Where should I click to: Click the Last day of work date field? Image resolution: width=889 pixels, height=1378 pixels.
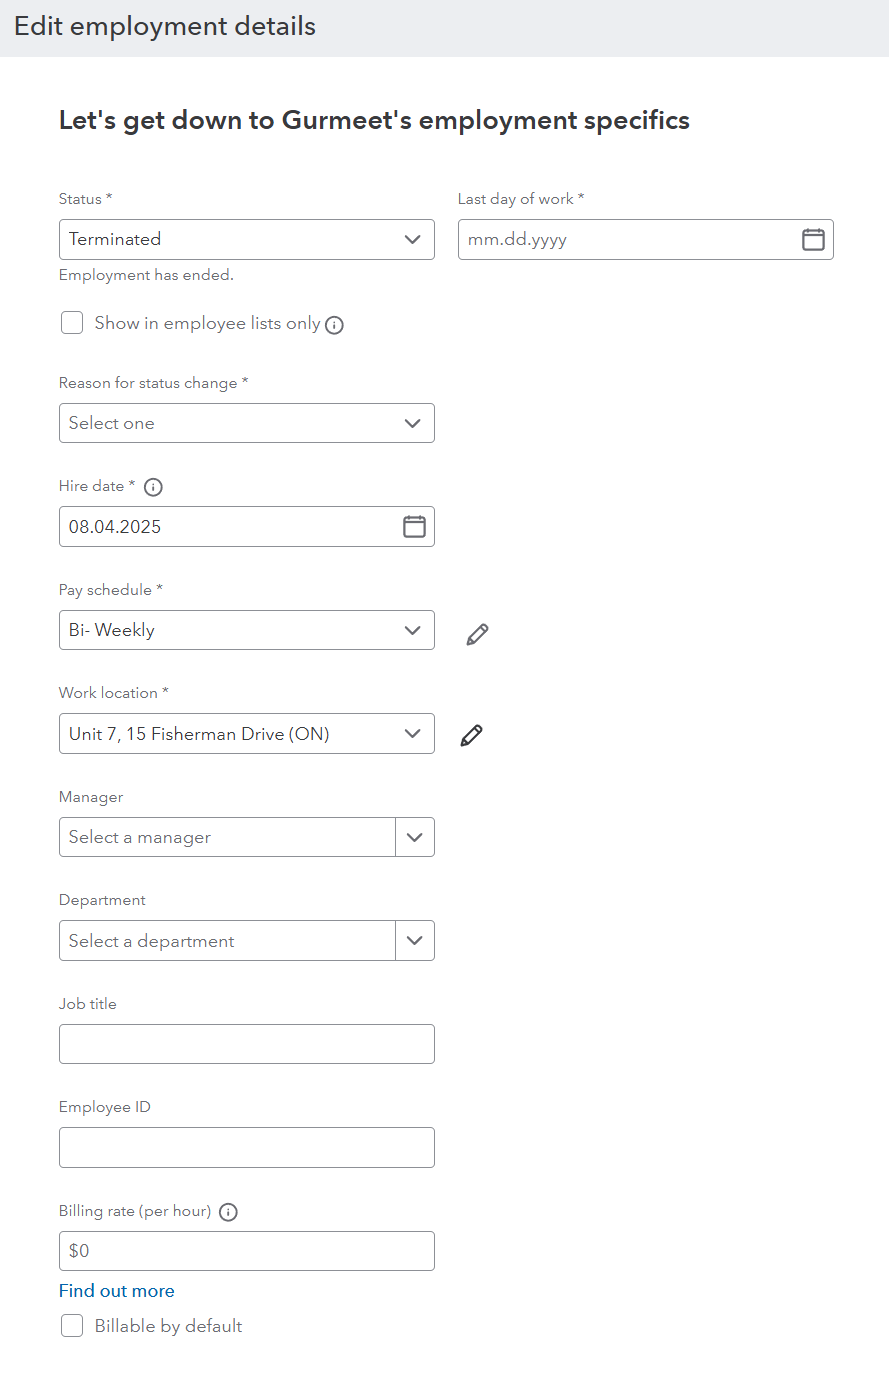pyautogui.click(x=627, y=240)
